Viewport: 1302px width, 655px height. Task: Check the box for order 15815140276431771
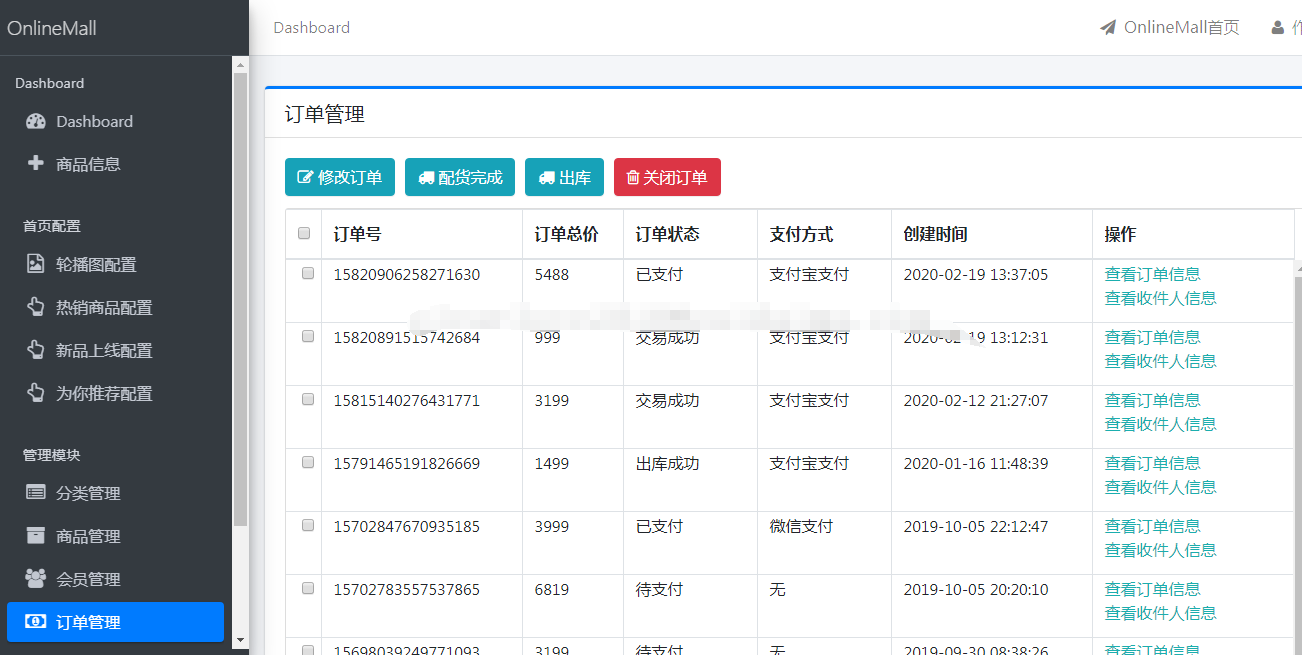pos(308,399)
